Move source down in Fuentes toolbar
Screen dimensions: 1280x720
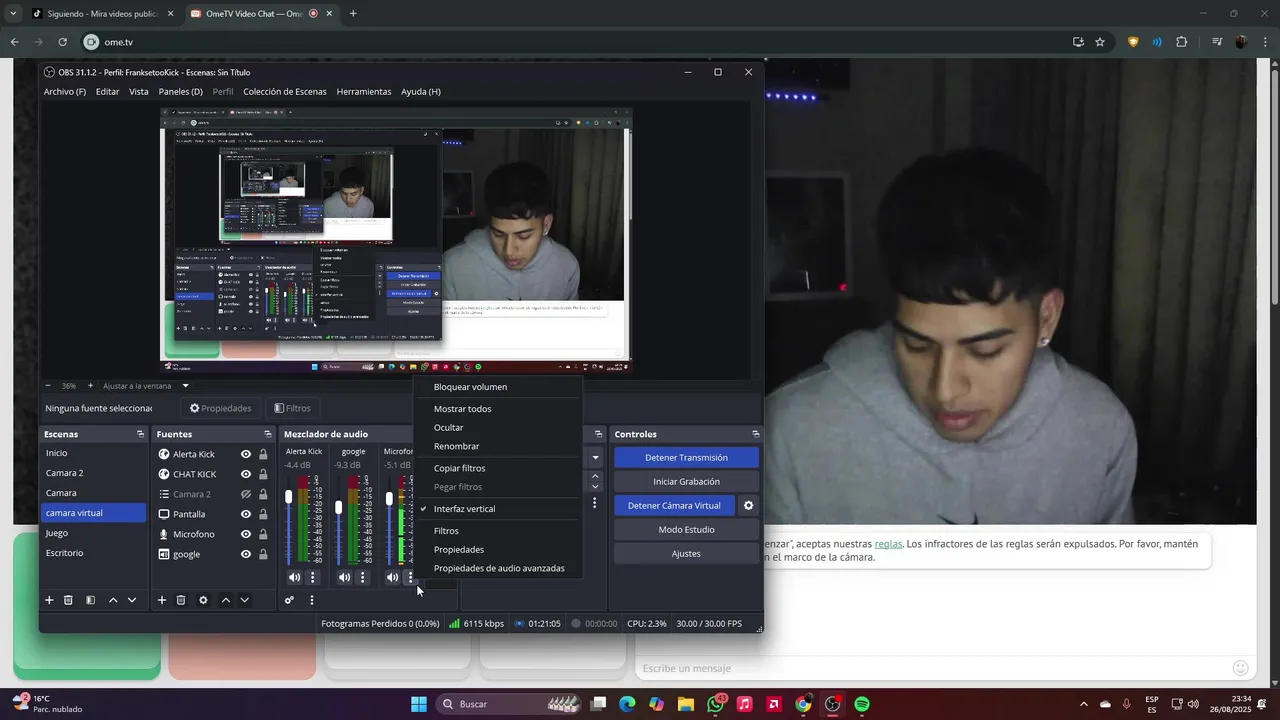[244, 600]
